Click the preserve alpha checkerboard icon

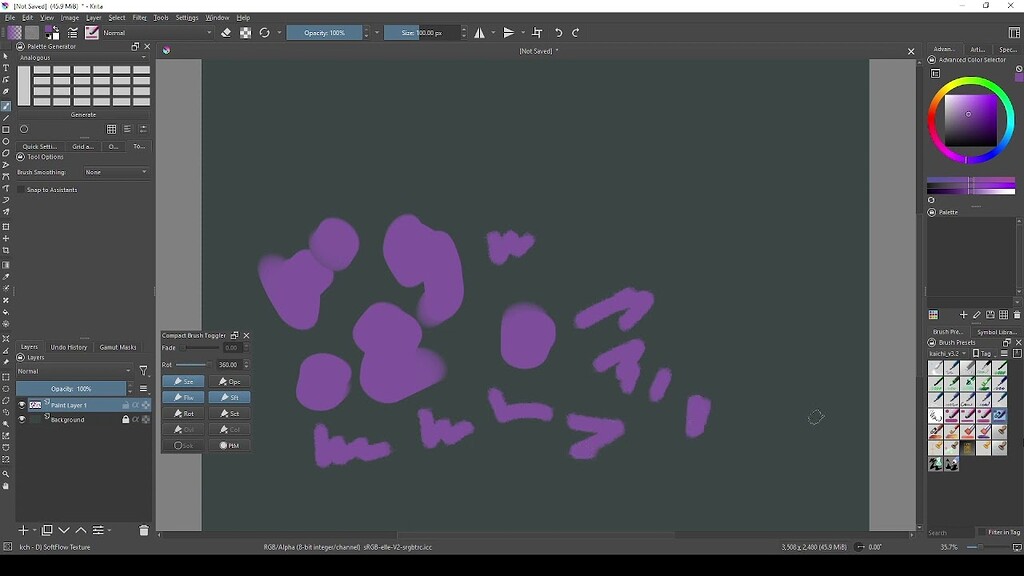point(245,33)
